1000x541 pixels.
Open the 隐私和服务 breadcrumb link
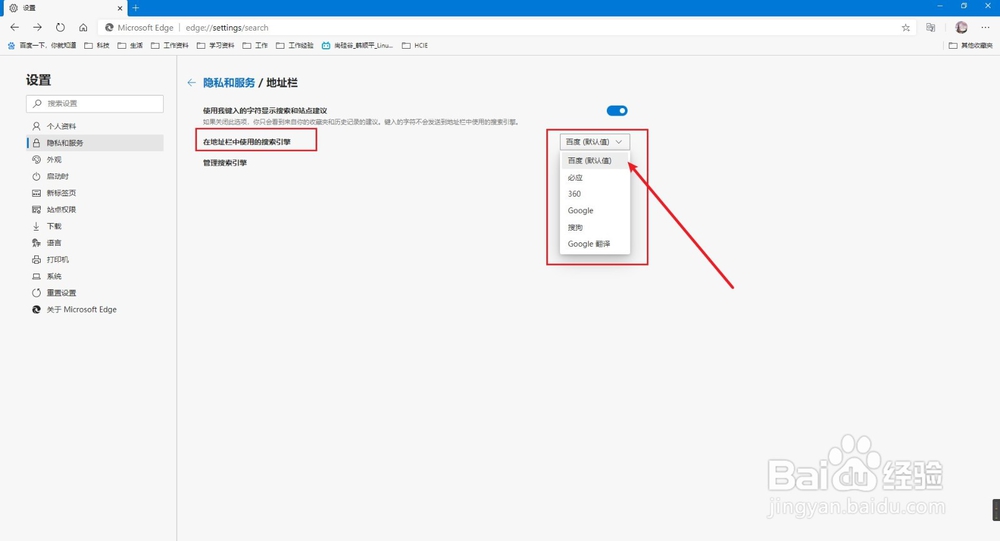point(229,82)
